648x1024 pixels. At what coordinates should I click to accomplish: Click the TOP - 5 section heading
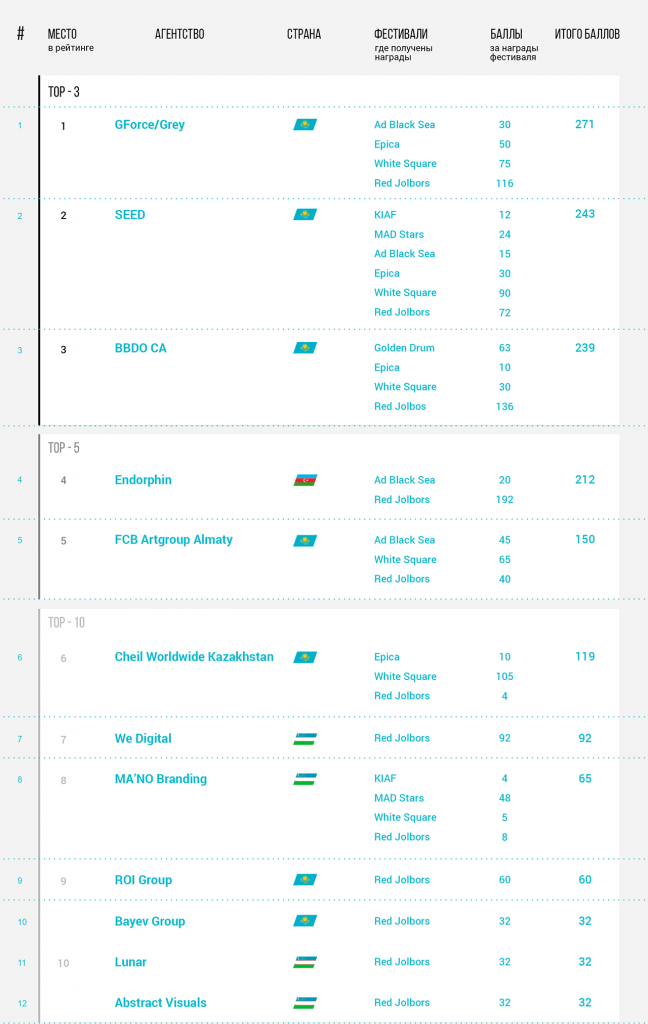64,448
